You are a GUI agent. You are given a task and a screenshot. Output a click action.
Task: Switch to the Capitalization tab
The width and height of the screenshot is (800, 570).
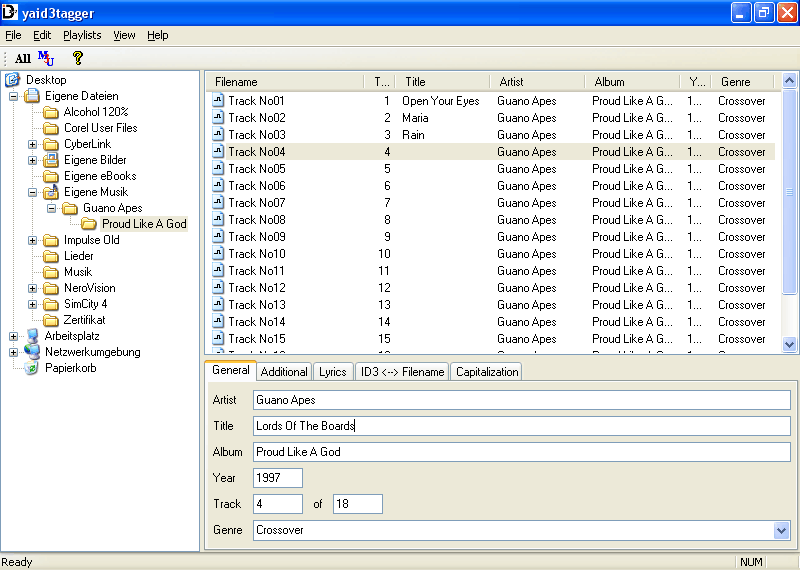click(487, 372)
